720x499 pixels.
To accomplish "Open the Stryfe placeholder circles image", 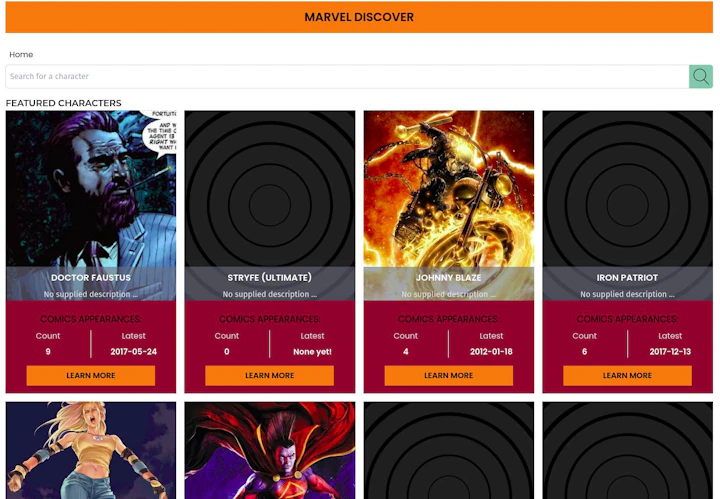I will point(270,188).
